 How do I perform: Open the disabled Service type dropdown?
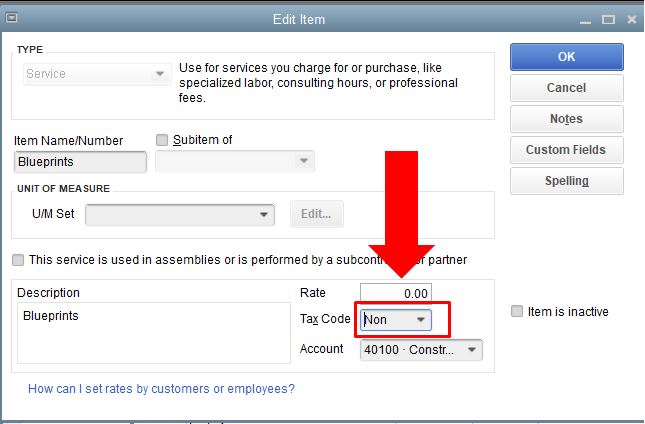click(97, 74)
